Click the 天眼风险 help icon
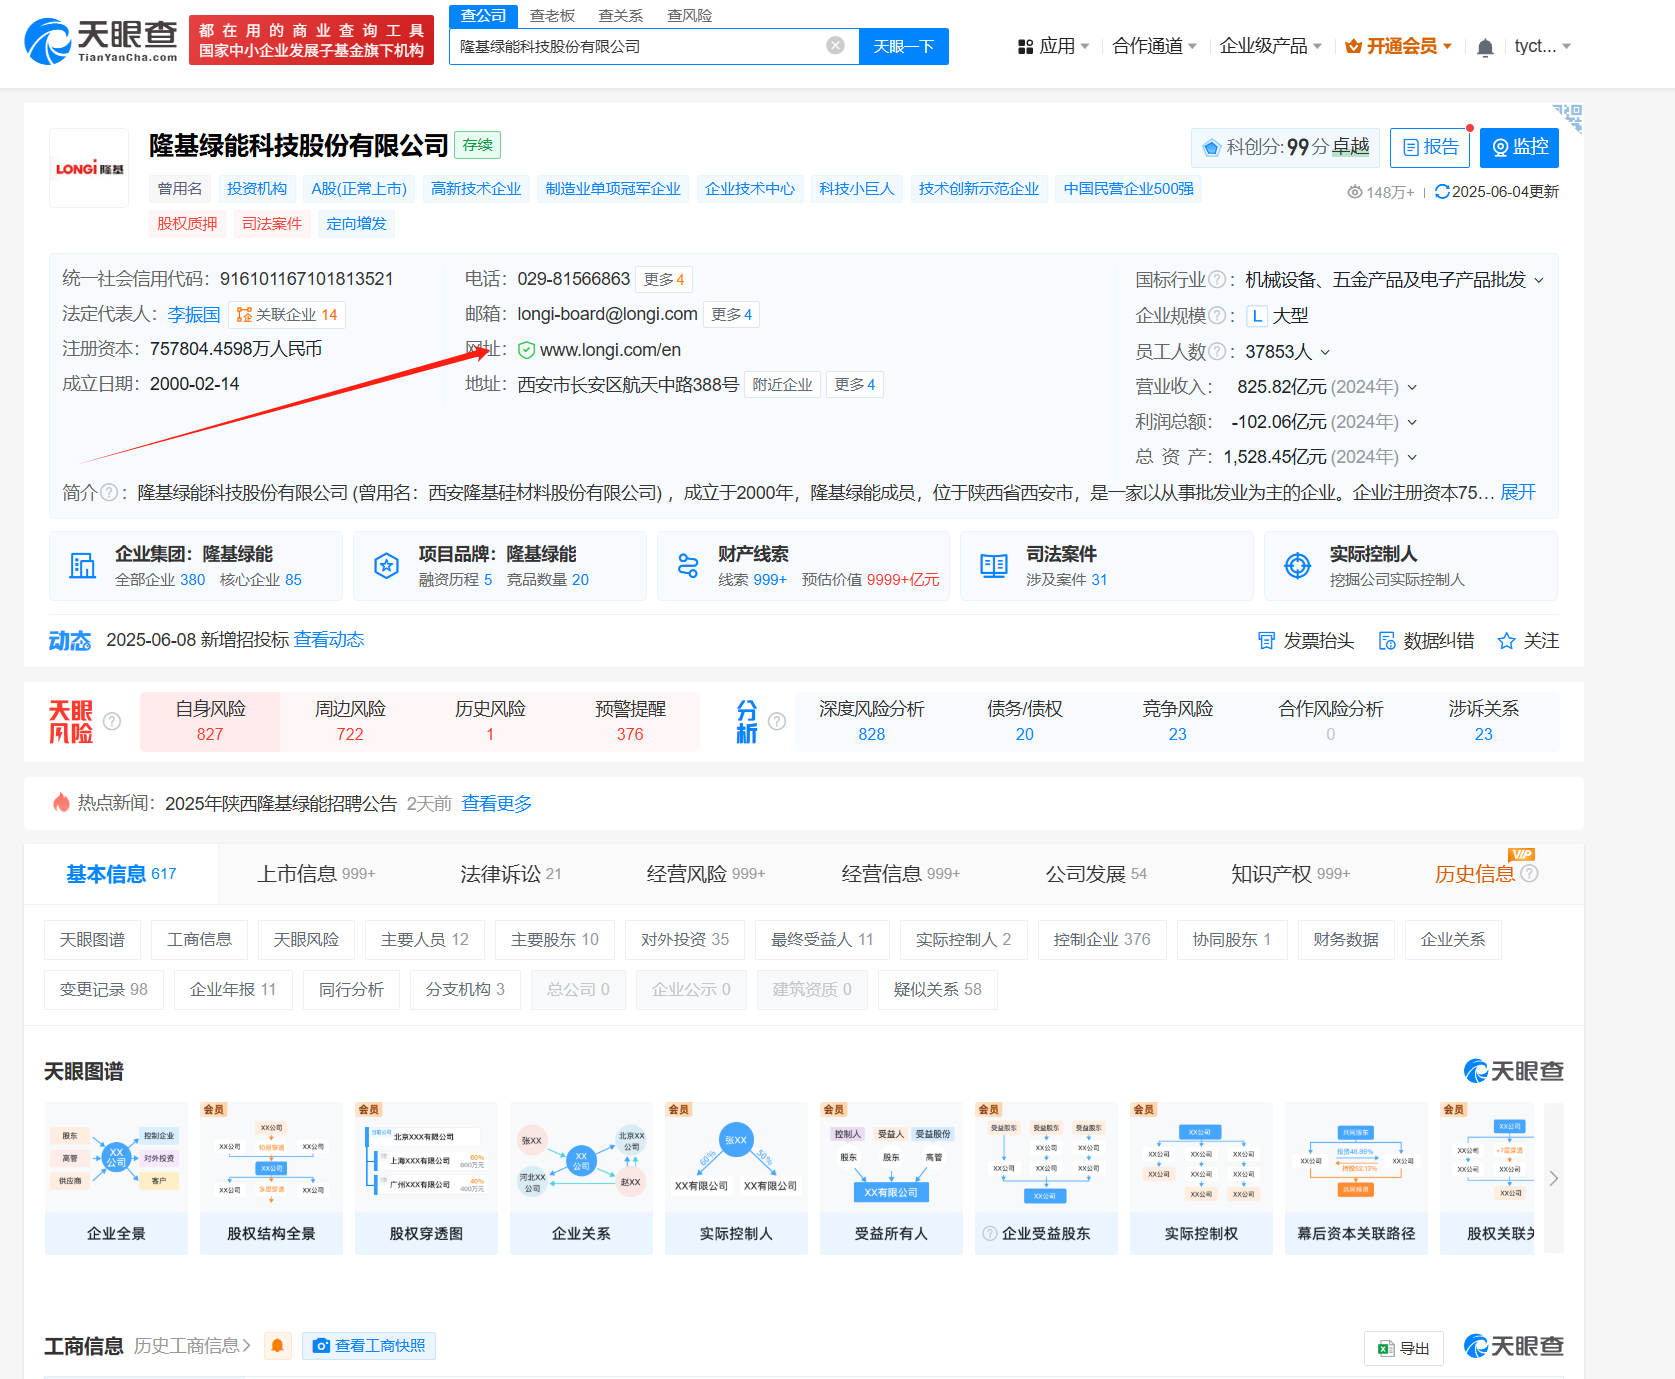Image resolution: width=1675 pixels, height=1379 pixels. point(112,721)
